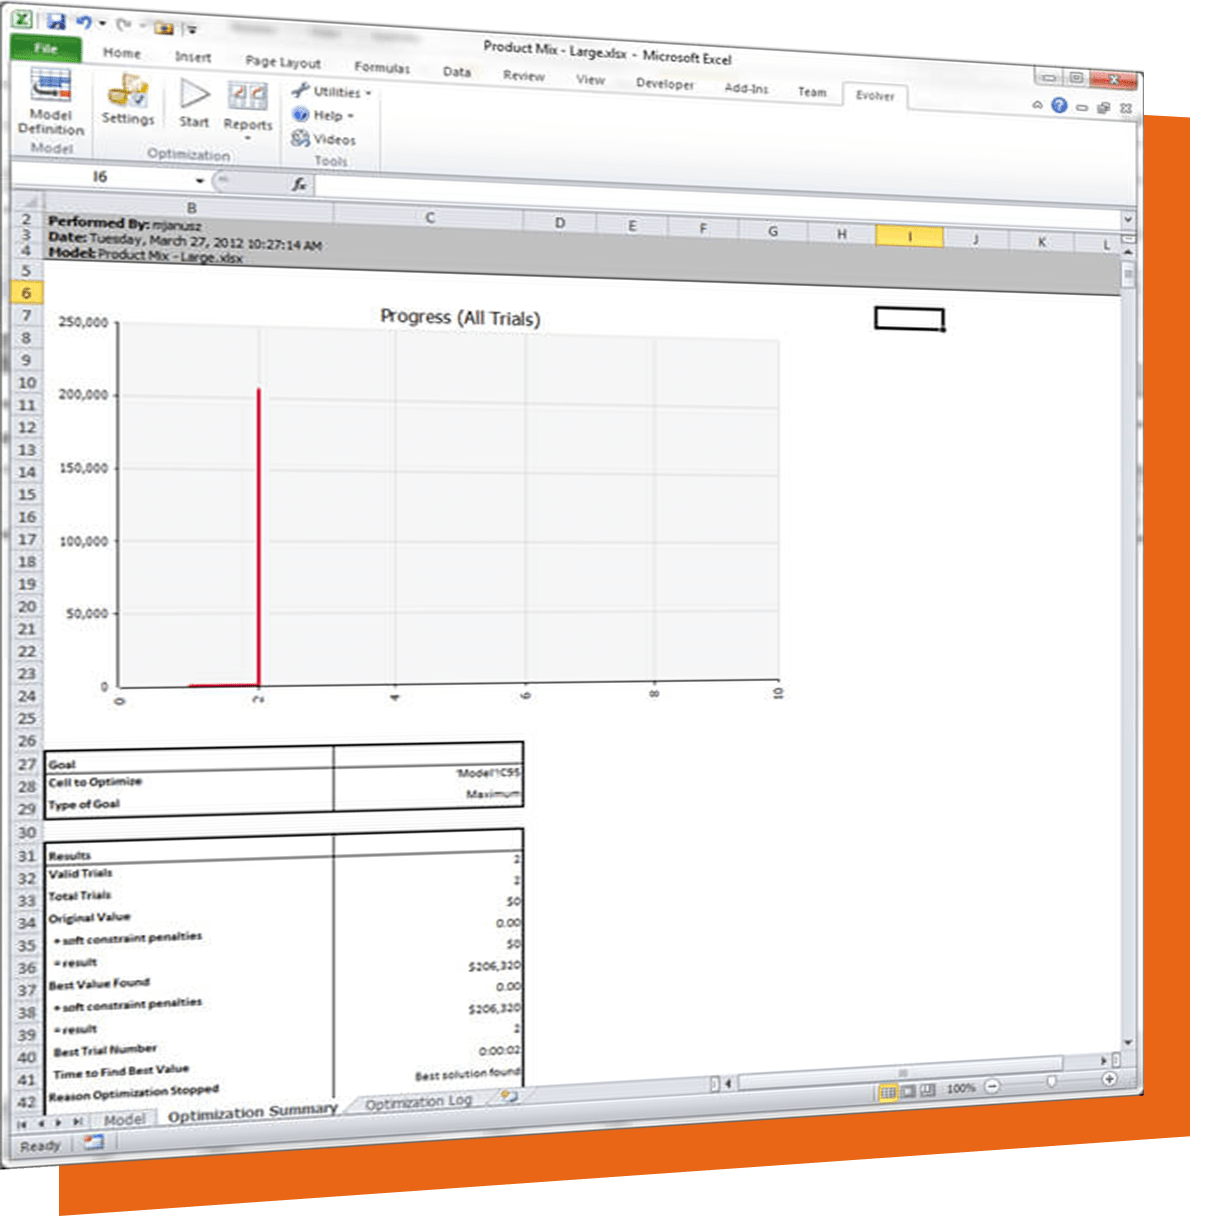Screen dimensions: 1215x1232
Task: Open the Optimization Log sheet tab
Action: pyautogui.click(x=418, y=1102)
